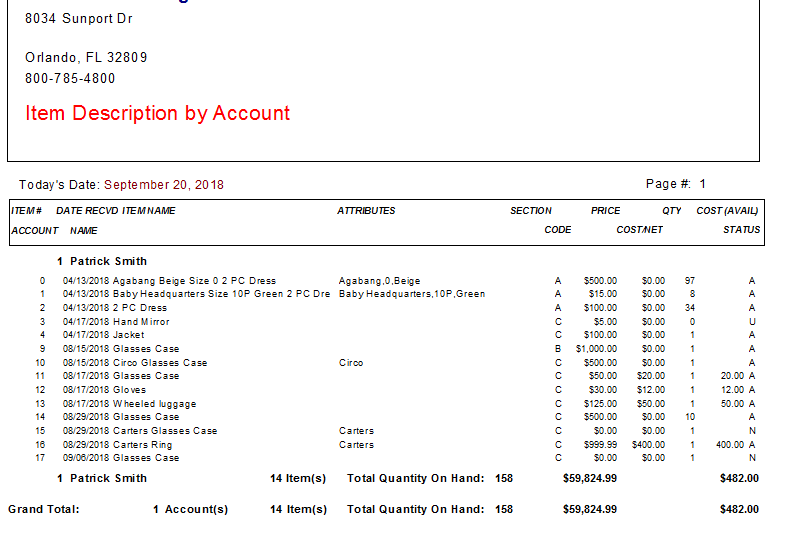Click the STATUS column header

point(742,230)
